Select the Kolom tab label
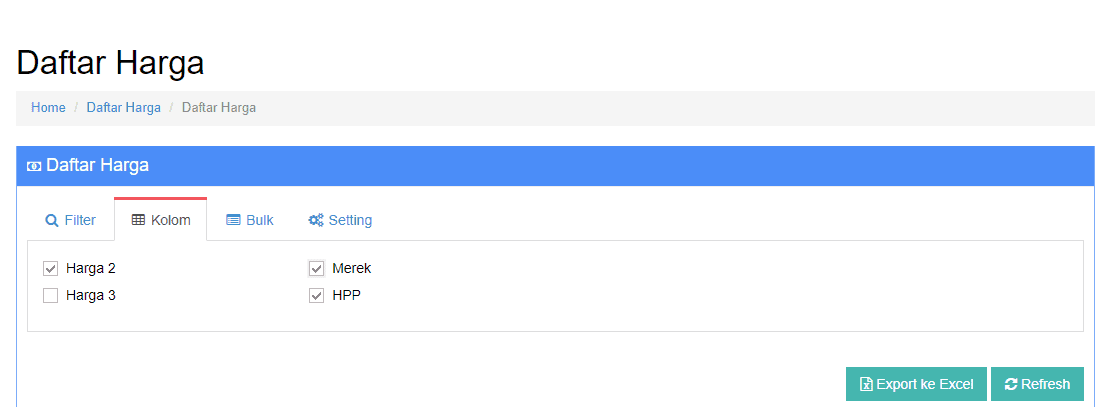1097x407 pixels. pyautogui.click(x=171, y=220)
